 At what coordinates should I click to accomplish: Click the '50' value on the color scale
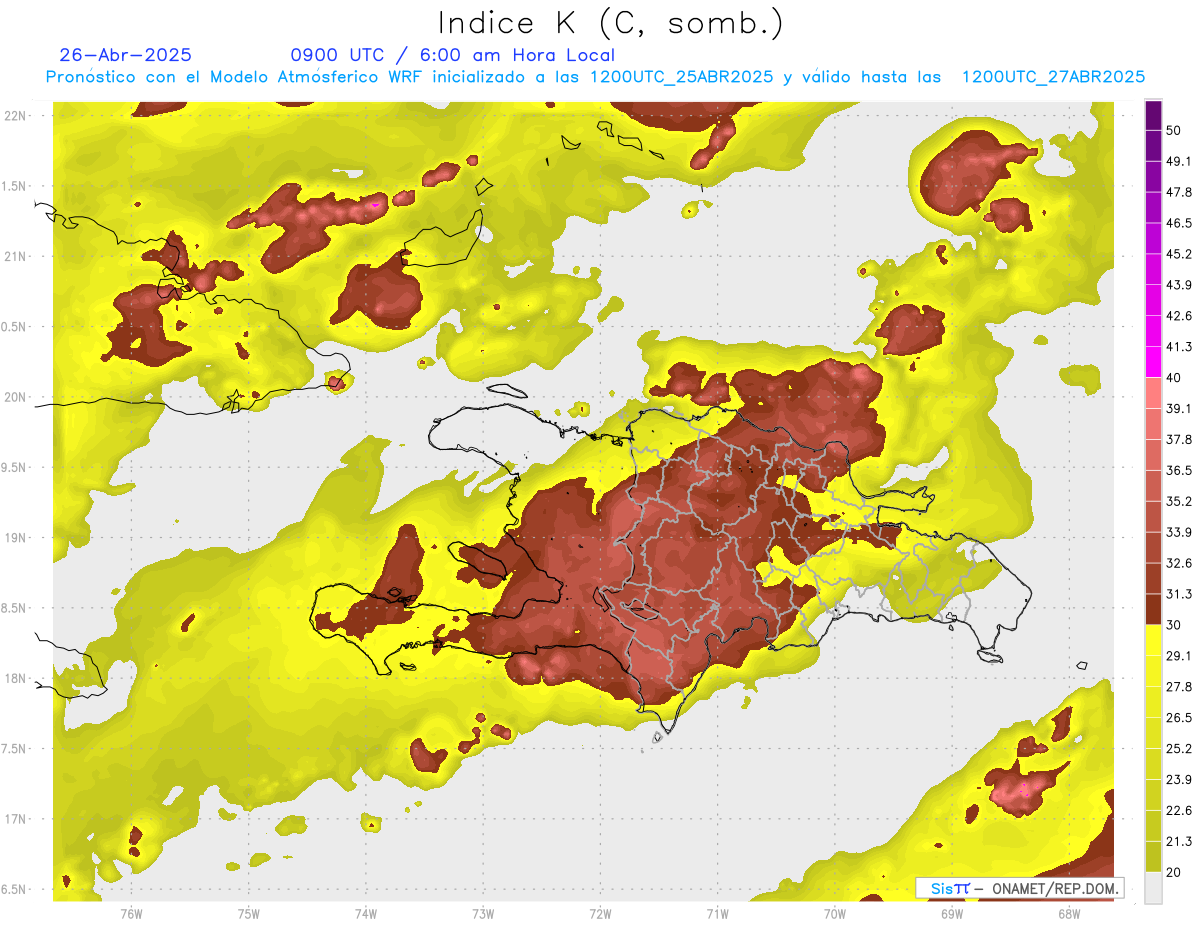[1175, 130]
